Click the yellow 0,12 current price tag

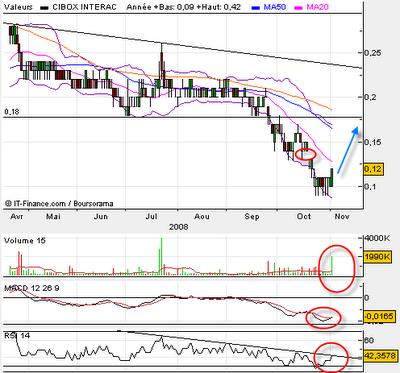point(373,169)
